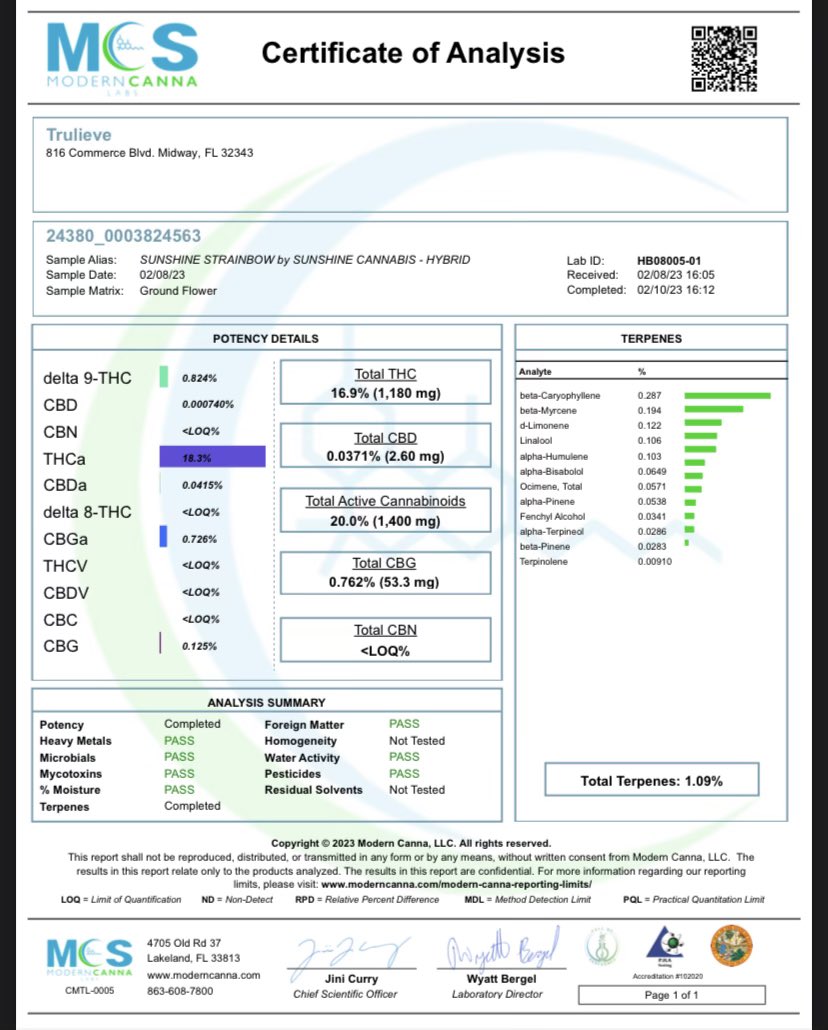Image resolution: width=828 pixels, height=1030 pixels.
Task: Click the CBDa value 0.0415%
Action: [x=202, y=485]
